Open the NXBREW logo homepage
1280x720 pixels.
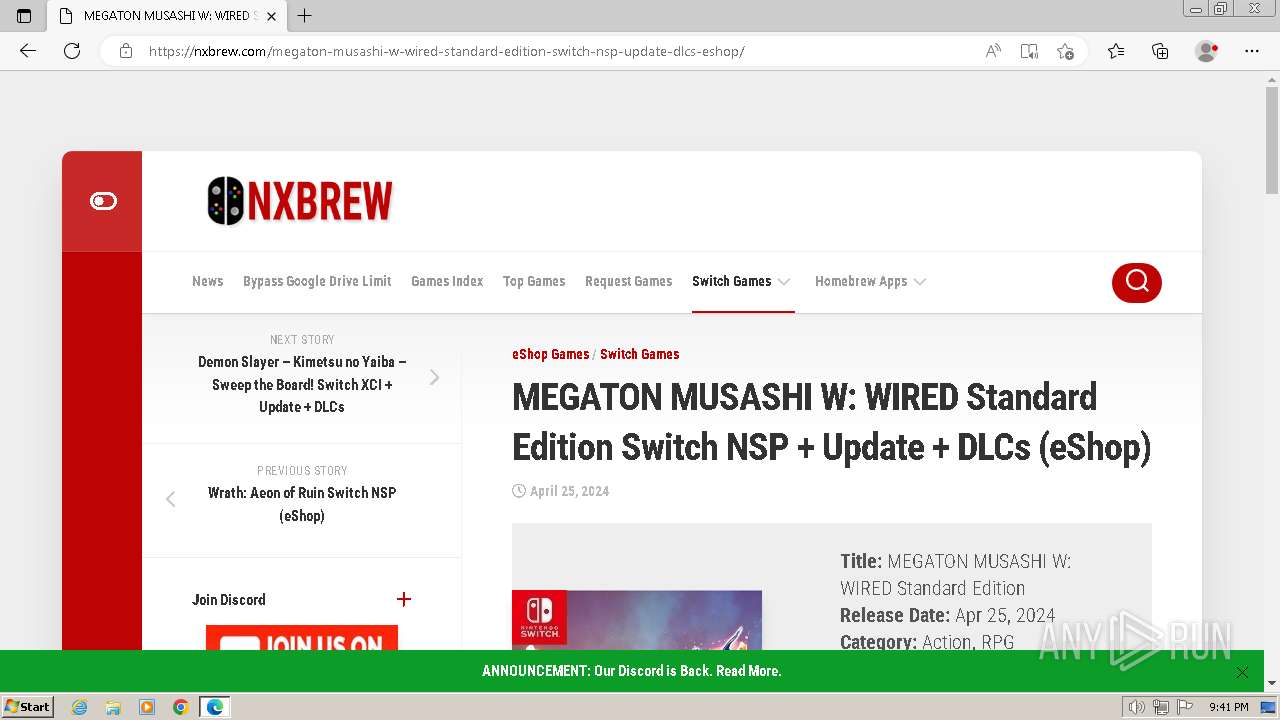(x=300, y=201)
